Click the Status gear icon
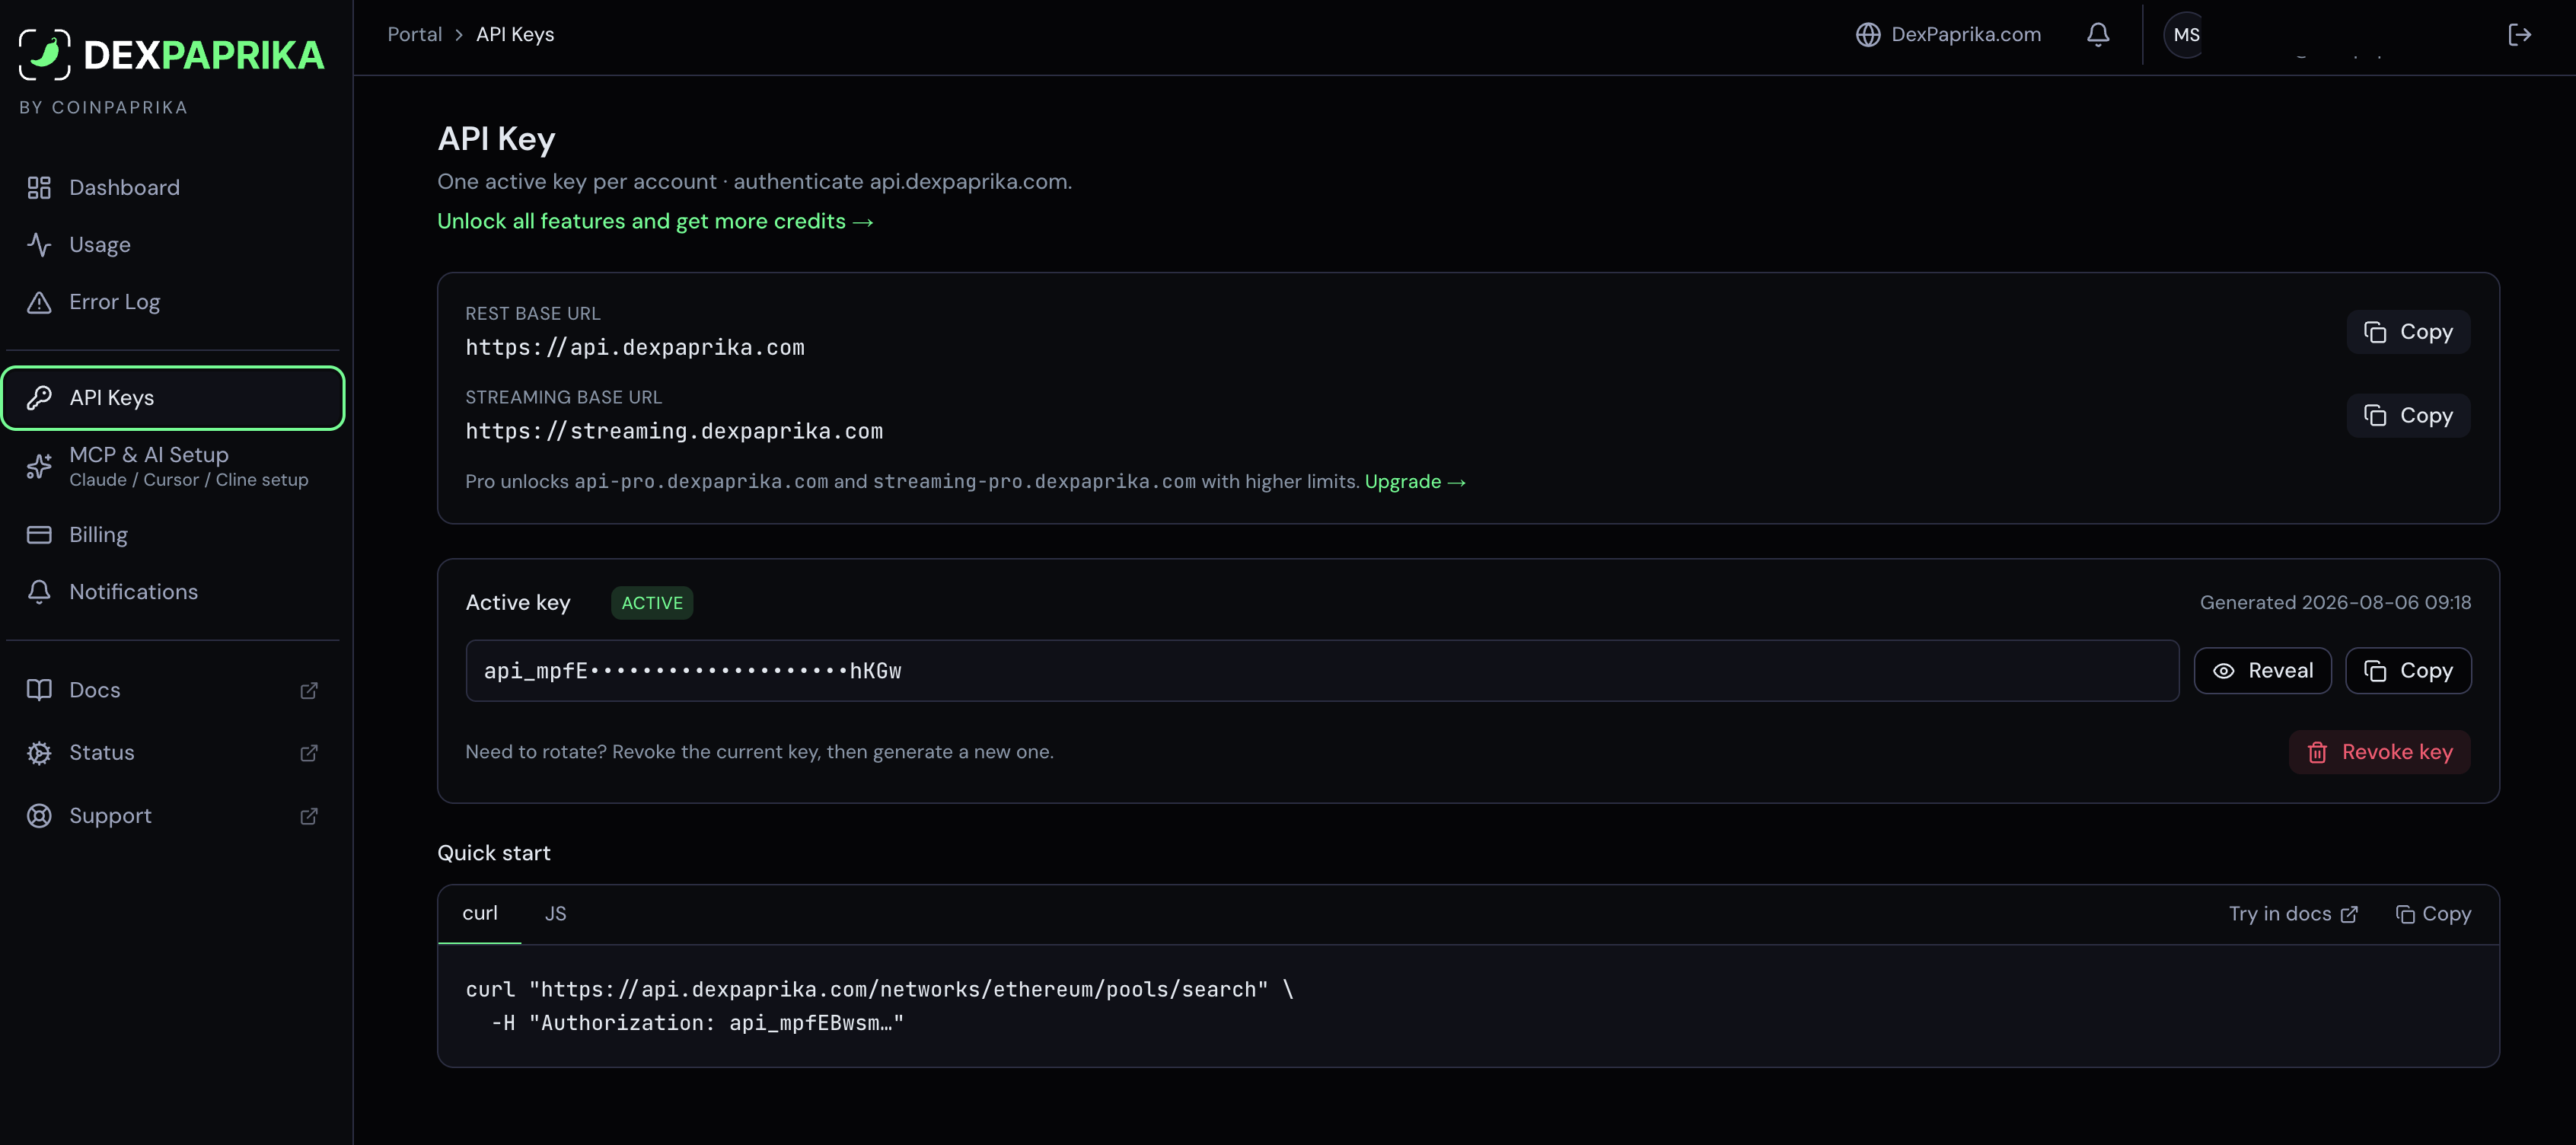Viewport: 2576px width, 1145px height. point(39,753)
